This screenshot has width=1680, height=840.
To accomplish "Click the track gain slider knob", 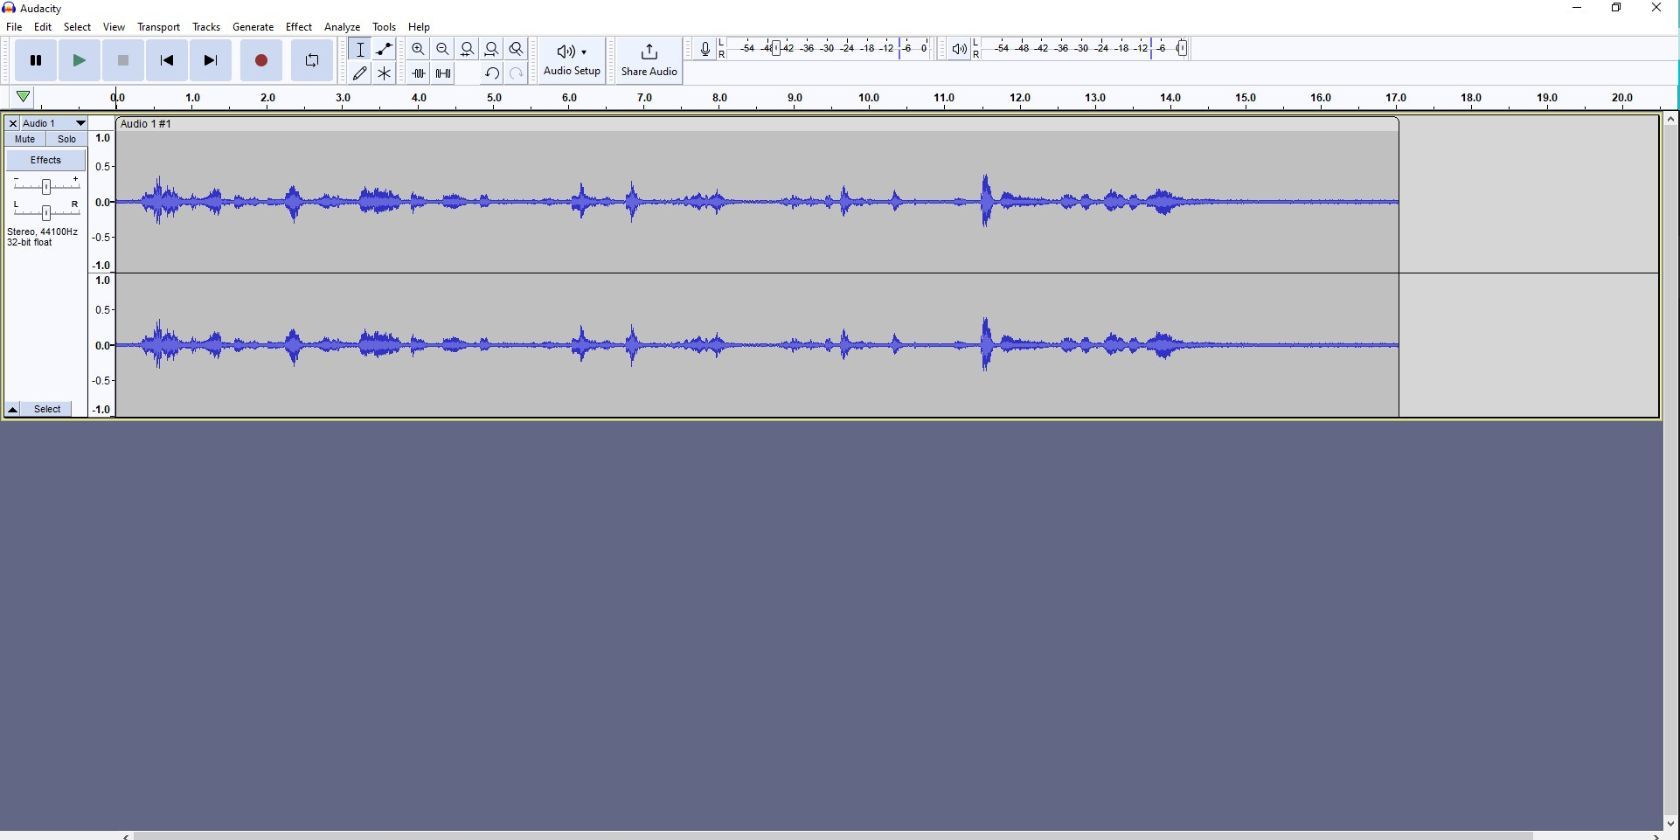I will [46, 186].
